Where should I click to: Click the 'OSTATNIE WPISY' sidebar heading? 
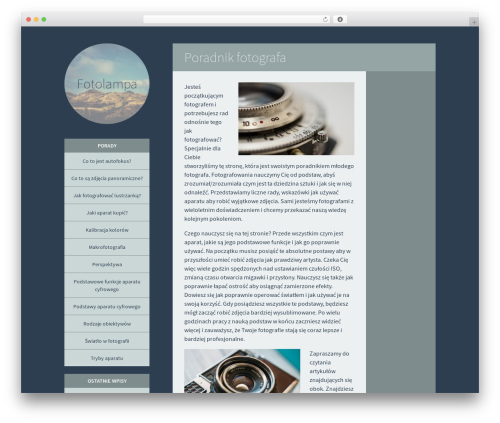coord(107,381)
